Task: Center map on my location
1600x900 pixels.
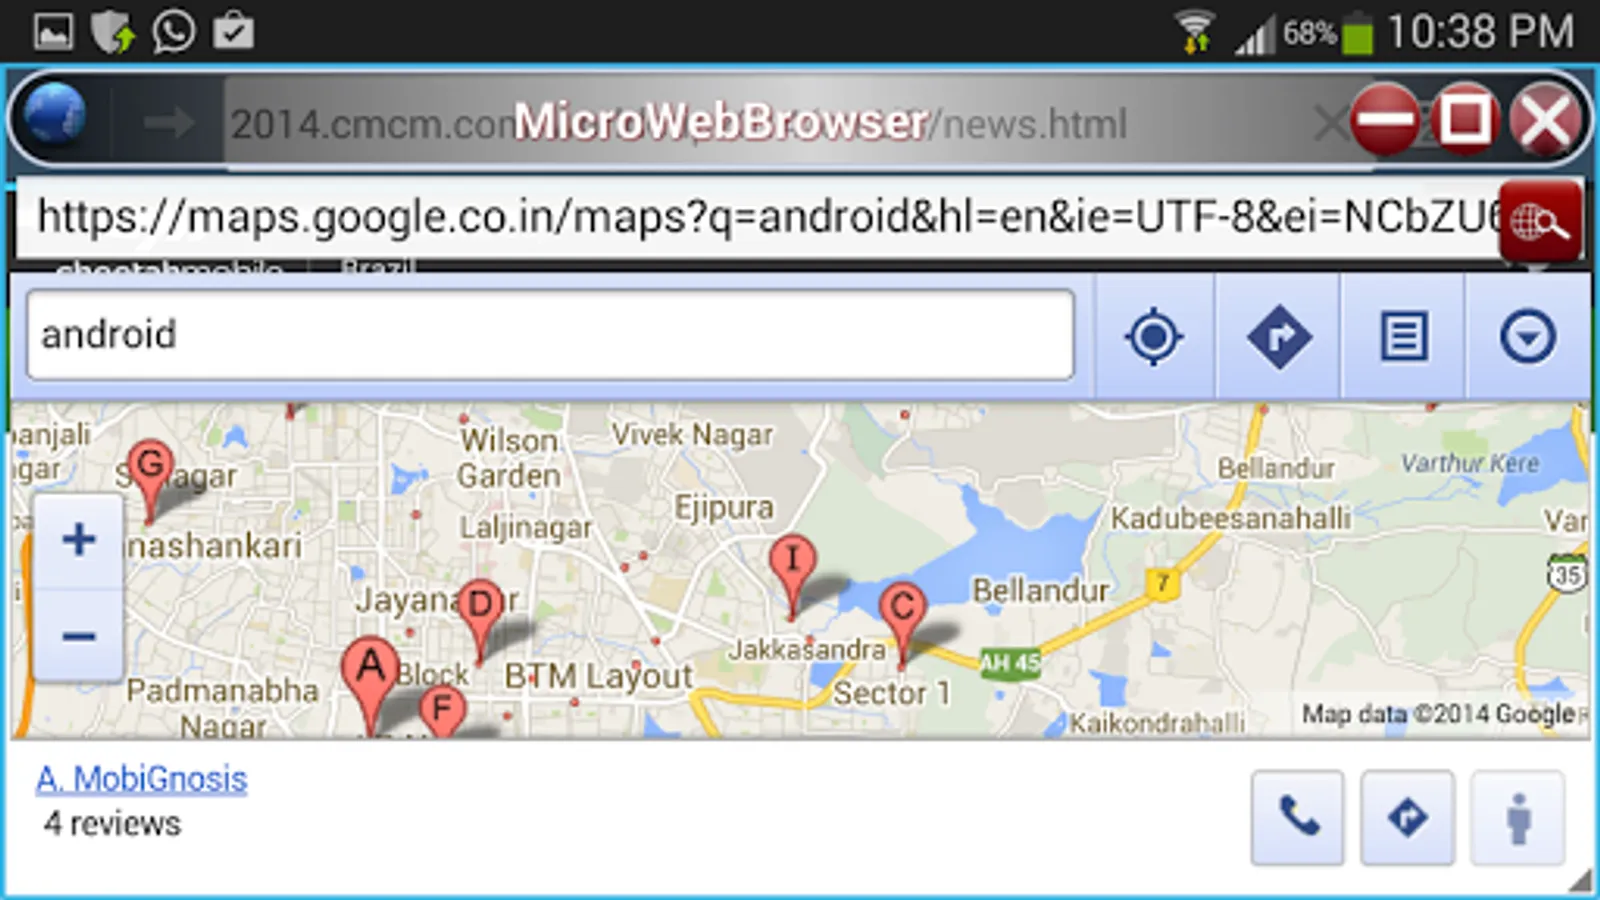Action: point(1154,336)
